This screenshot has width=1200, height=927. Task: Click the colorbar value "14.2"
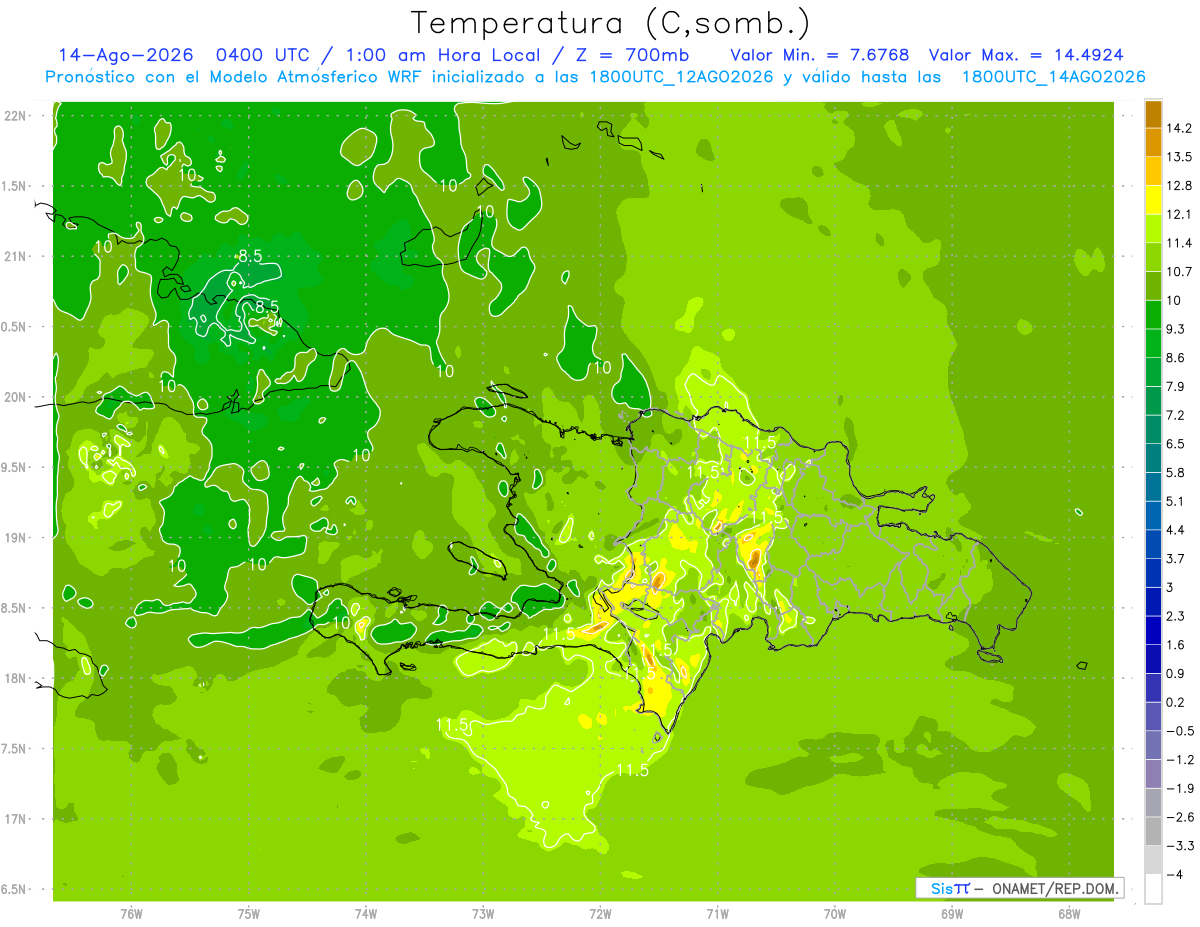(x=1179, y=128)
